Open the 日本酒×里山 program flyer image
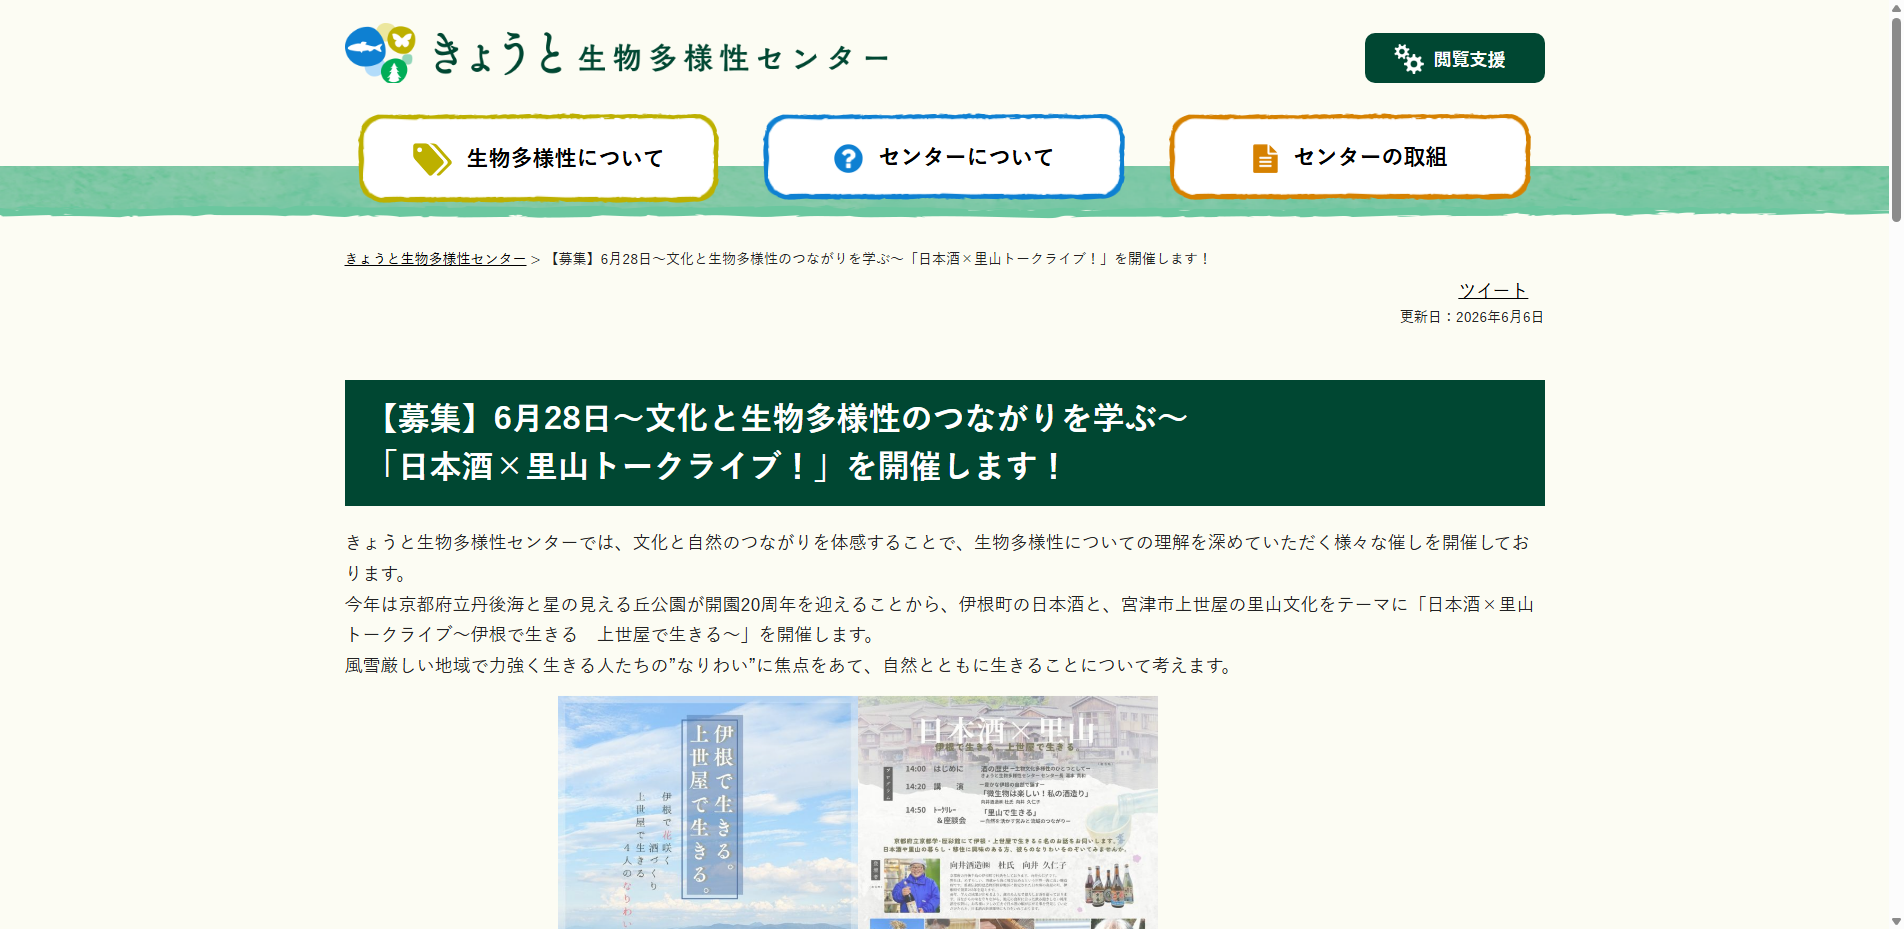1904x929 pixels. 1008,813
